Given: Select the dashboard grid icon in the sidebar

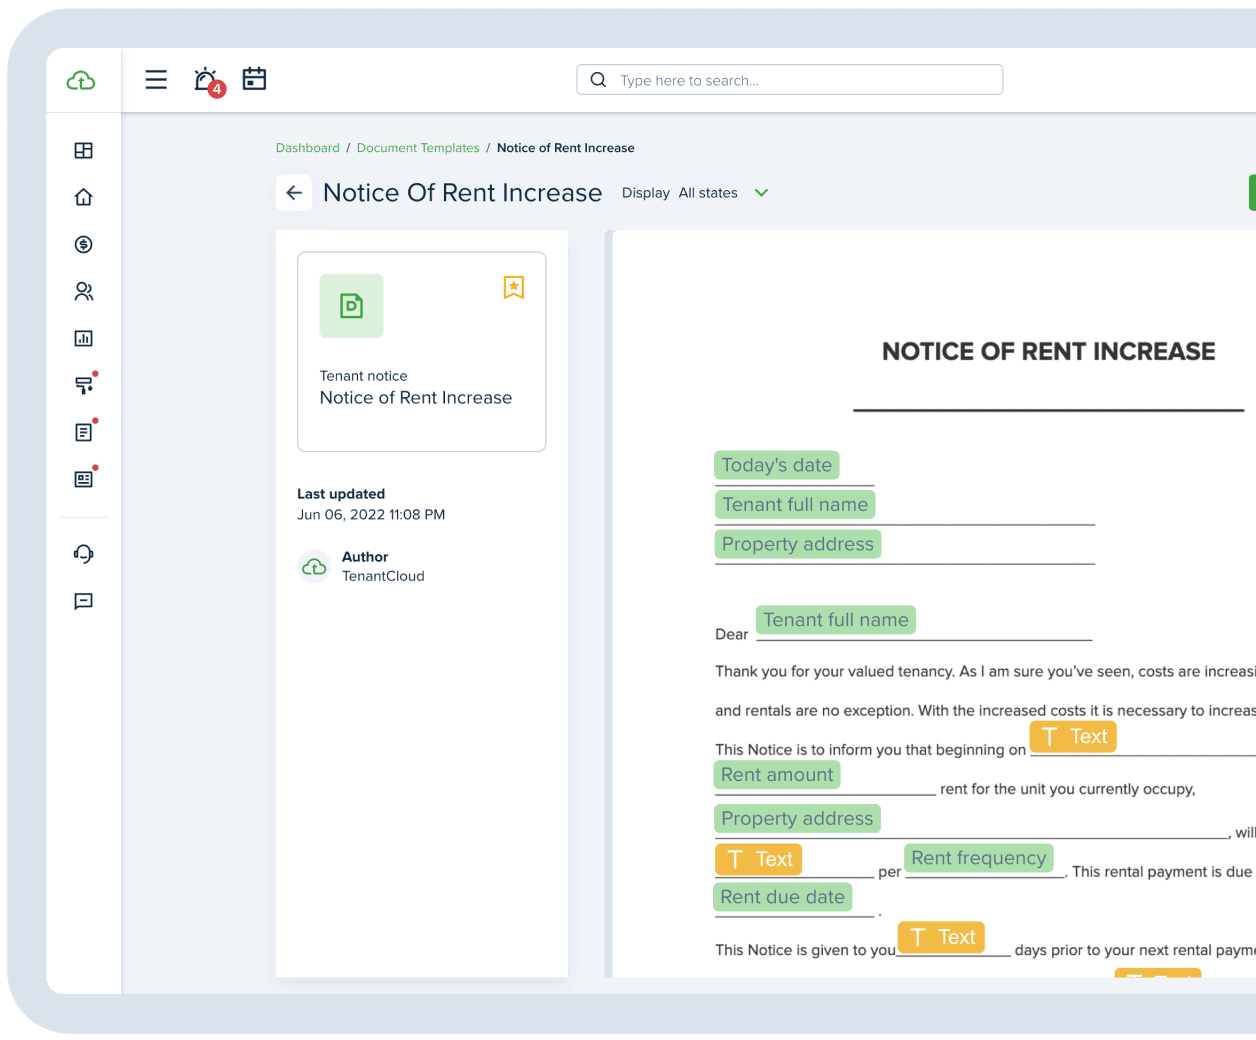Looking at the screenshot, I should (83, 150).
